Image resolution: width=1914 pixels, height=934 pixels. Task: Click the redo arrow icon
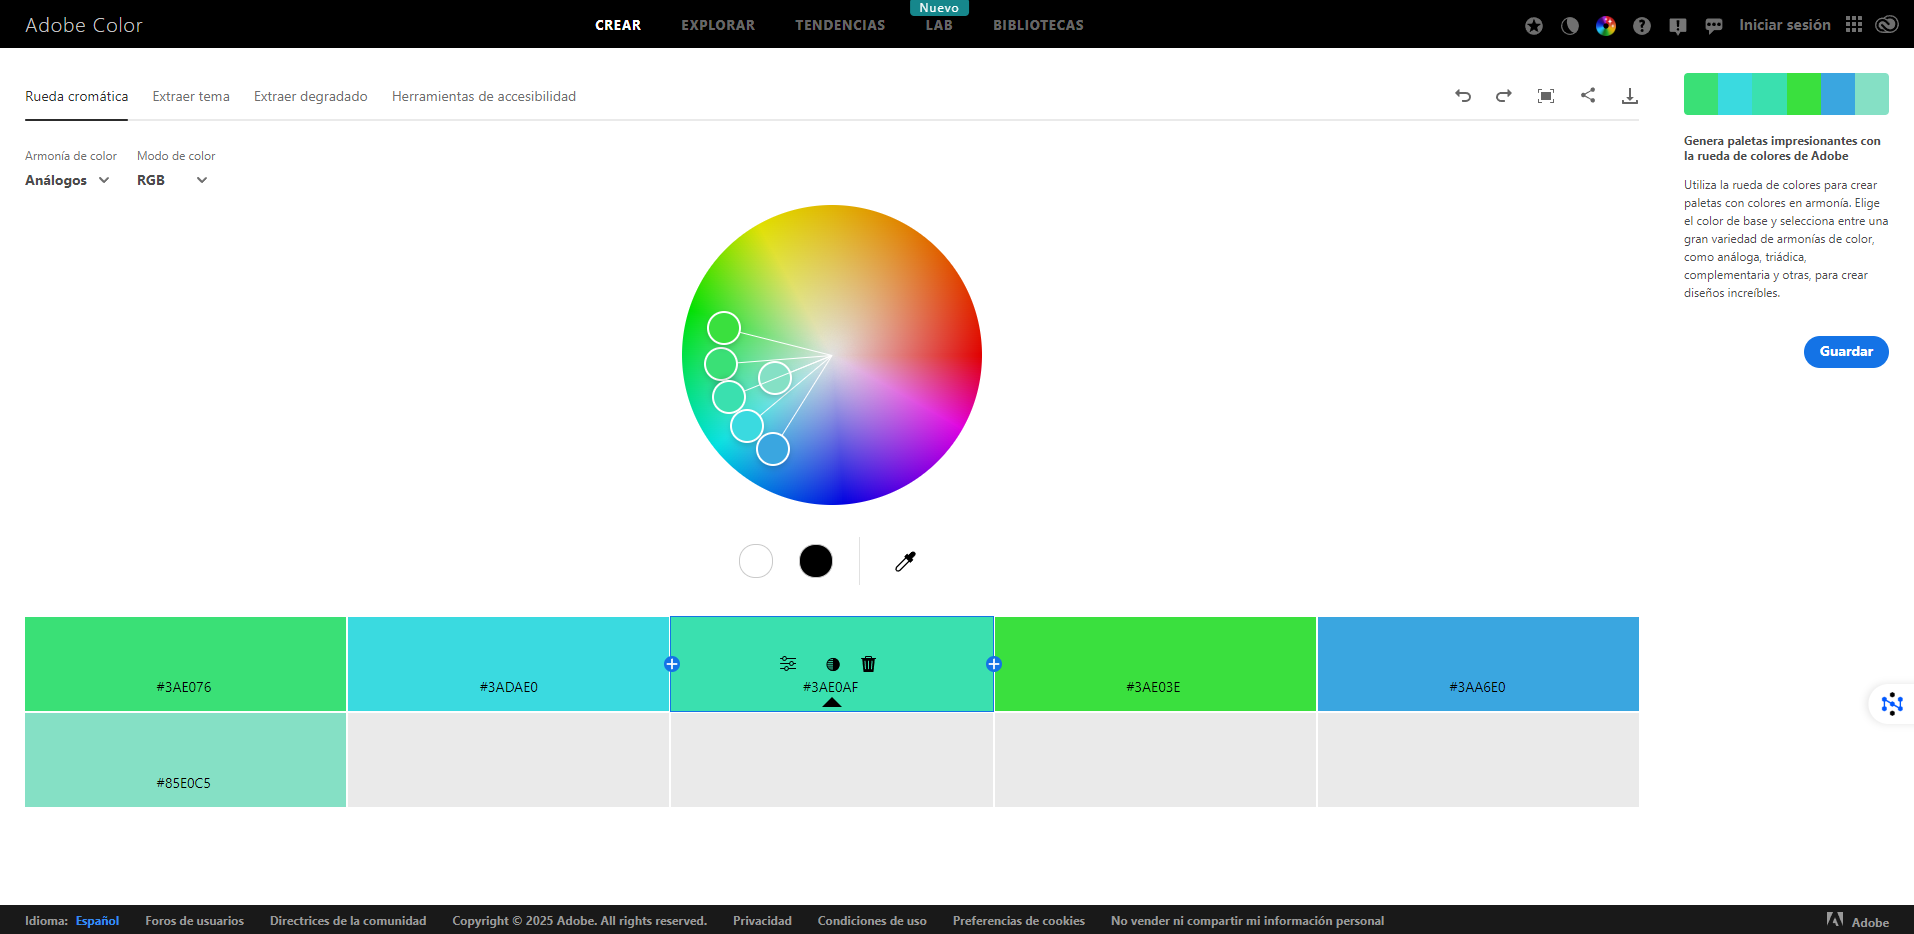tap(1504, 96)
